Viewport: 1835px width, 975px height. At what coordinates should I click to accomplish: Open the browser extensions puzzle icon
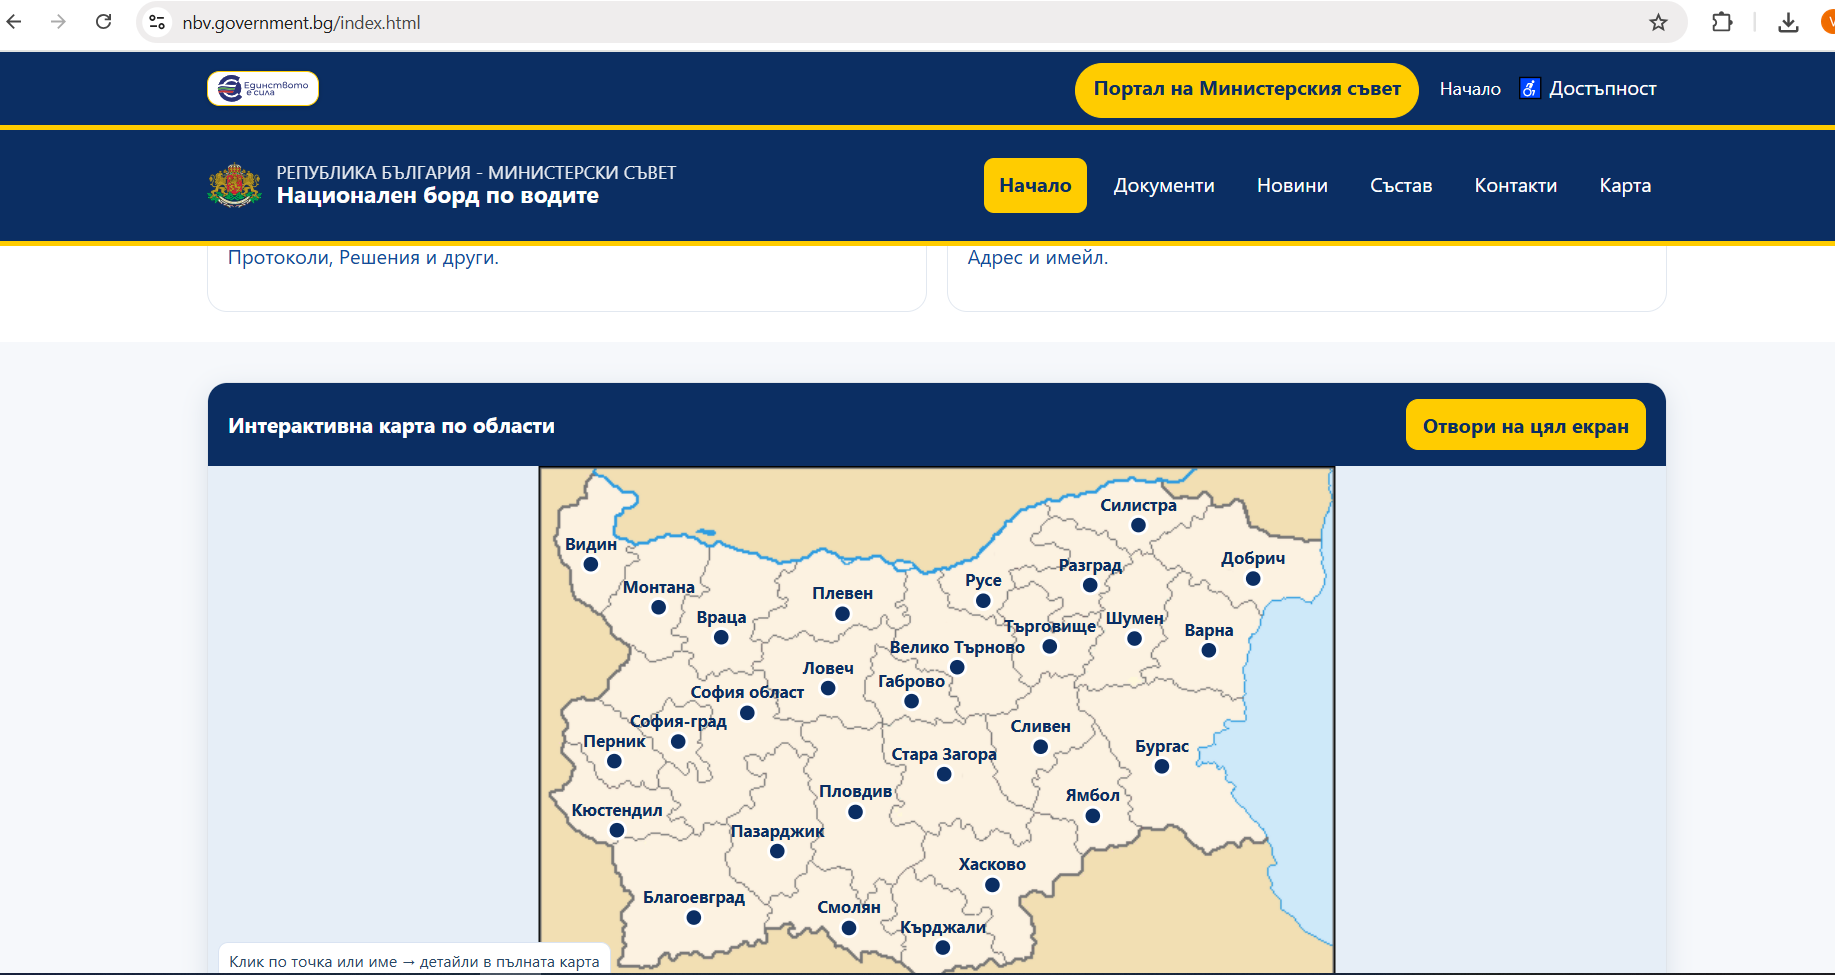point(1722,22)
